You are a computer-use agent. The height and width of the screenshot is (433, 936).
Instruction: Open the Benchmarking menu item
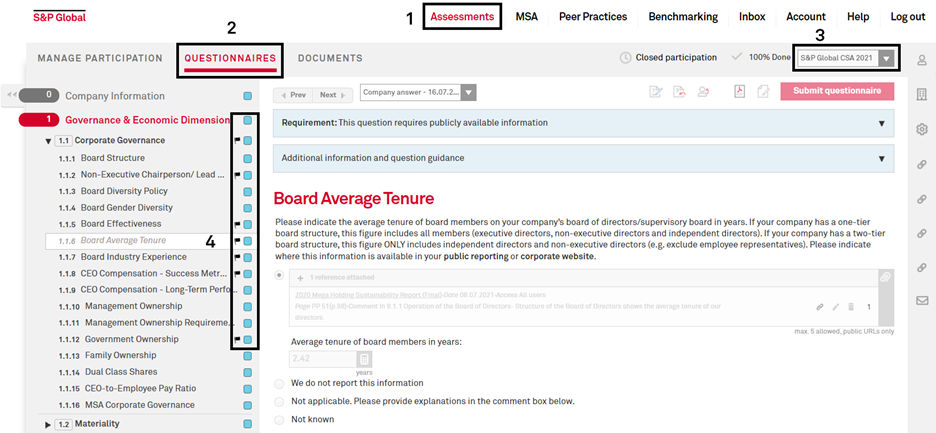683,17
